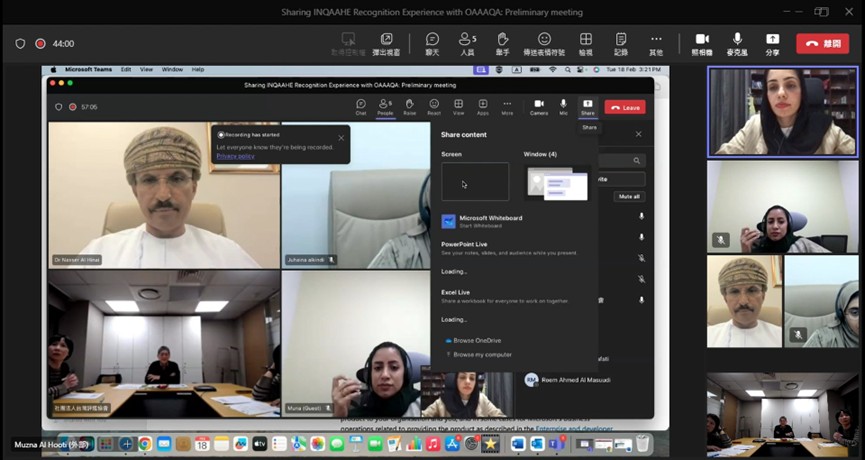Open the Microsoft Teams menu in Mac menu bar
This screenshot has width=865, height=460.
click(88, 69)
